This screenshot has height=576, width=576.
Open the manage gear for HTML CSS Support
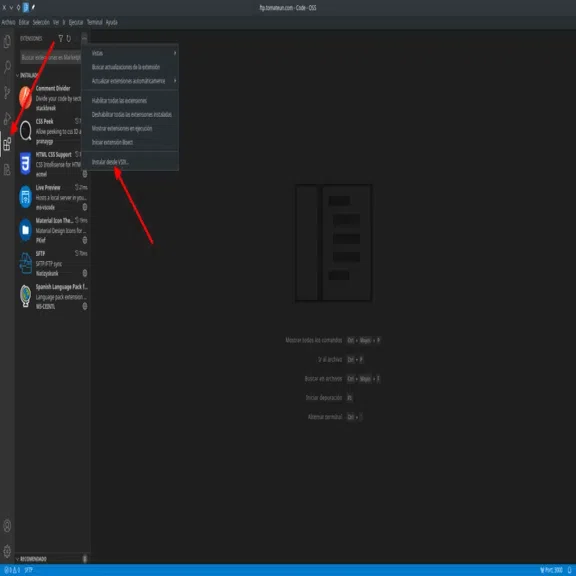(x=85, y=174)
